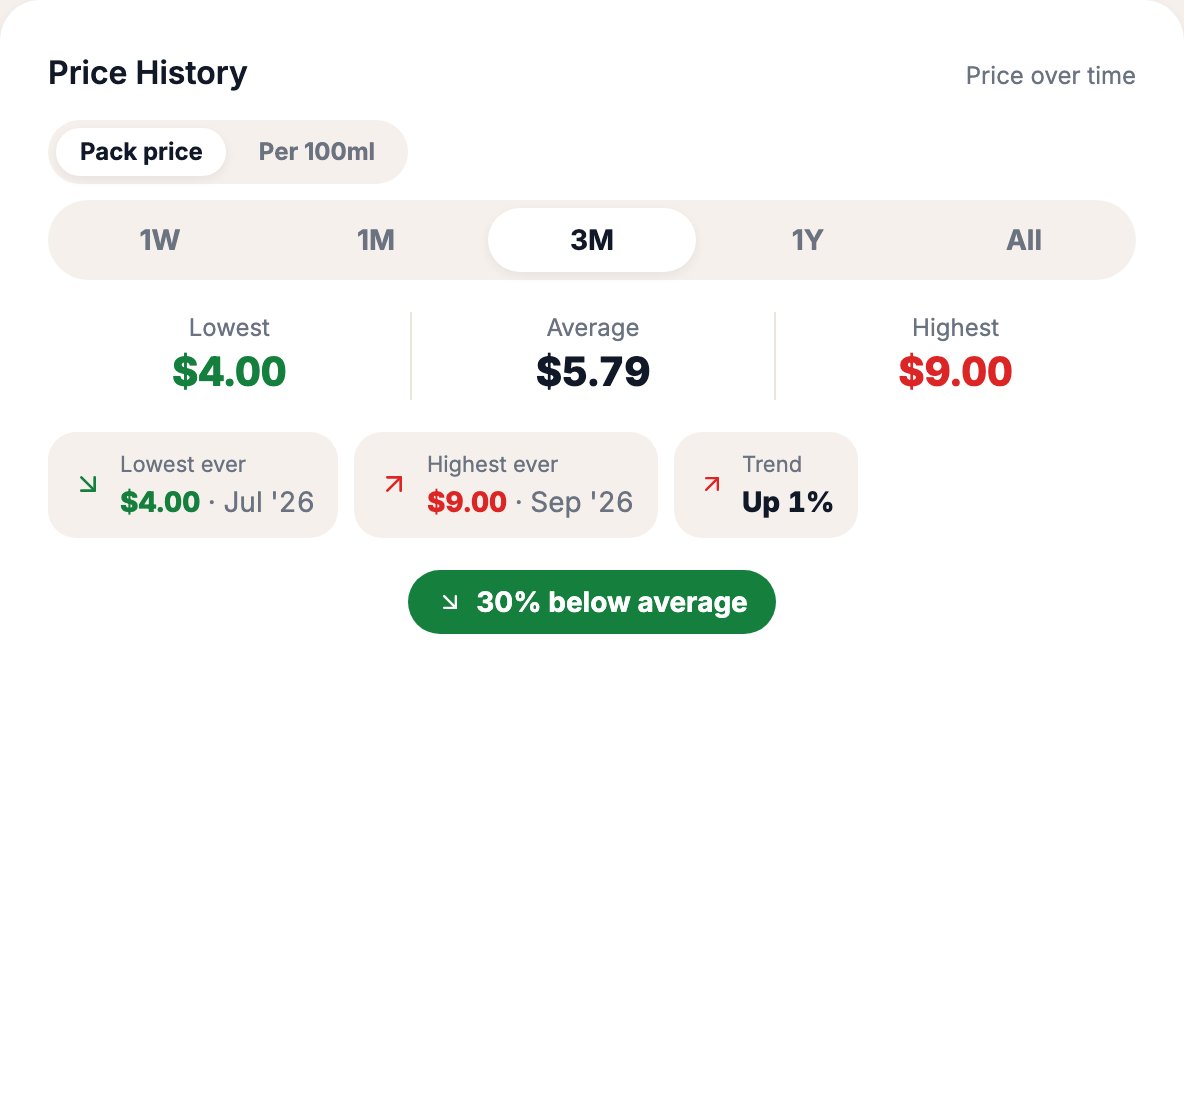
Task: Select the 3M time range
Action: (591, 240)
